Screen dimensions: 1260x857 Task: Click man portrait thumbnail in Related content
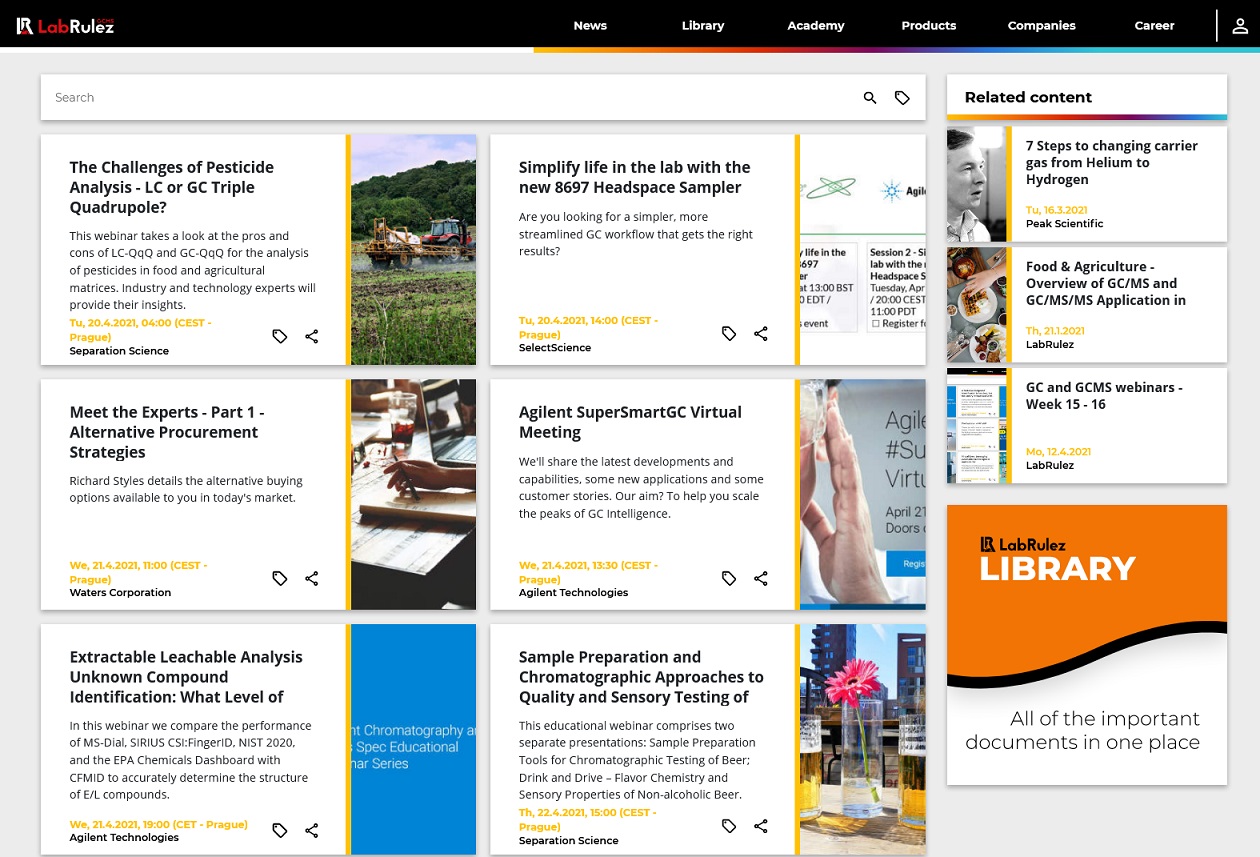click(976, 184)
